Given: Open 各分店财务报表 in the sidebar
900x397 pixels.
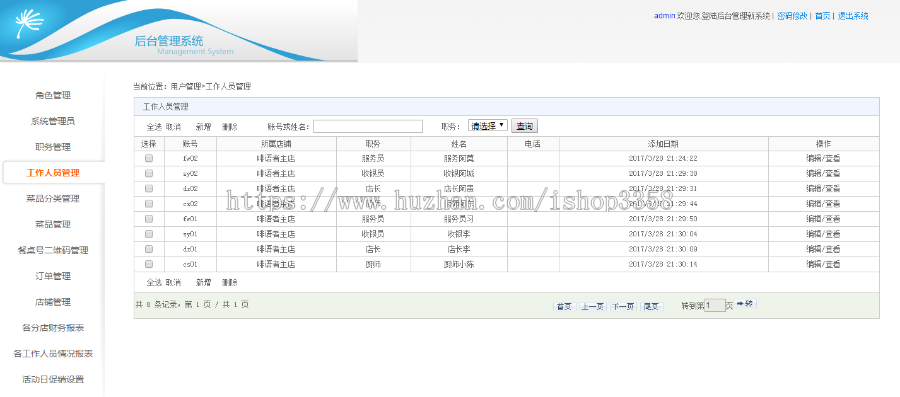Looking at the screenshot, I should pyautogui.click(x=53, y=328).
